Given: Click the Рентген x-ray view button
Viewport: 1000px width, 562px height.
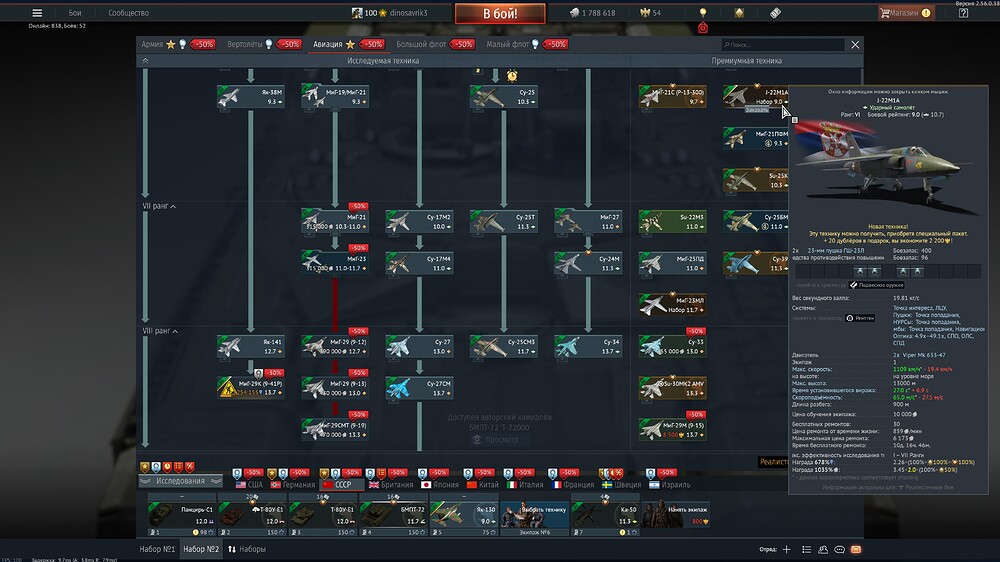Looking at the screenshot, I should coord(860,318).
